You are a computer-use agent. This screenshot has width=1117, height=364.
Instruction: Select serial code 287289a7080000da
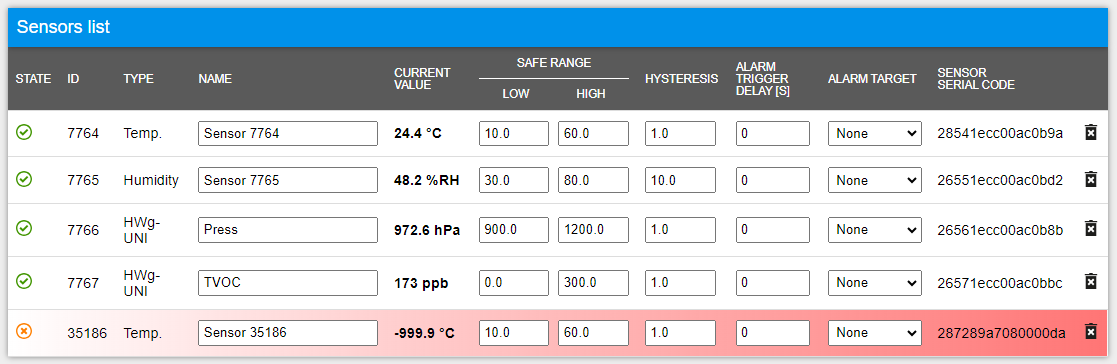pos(1002,333)
